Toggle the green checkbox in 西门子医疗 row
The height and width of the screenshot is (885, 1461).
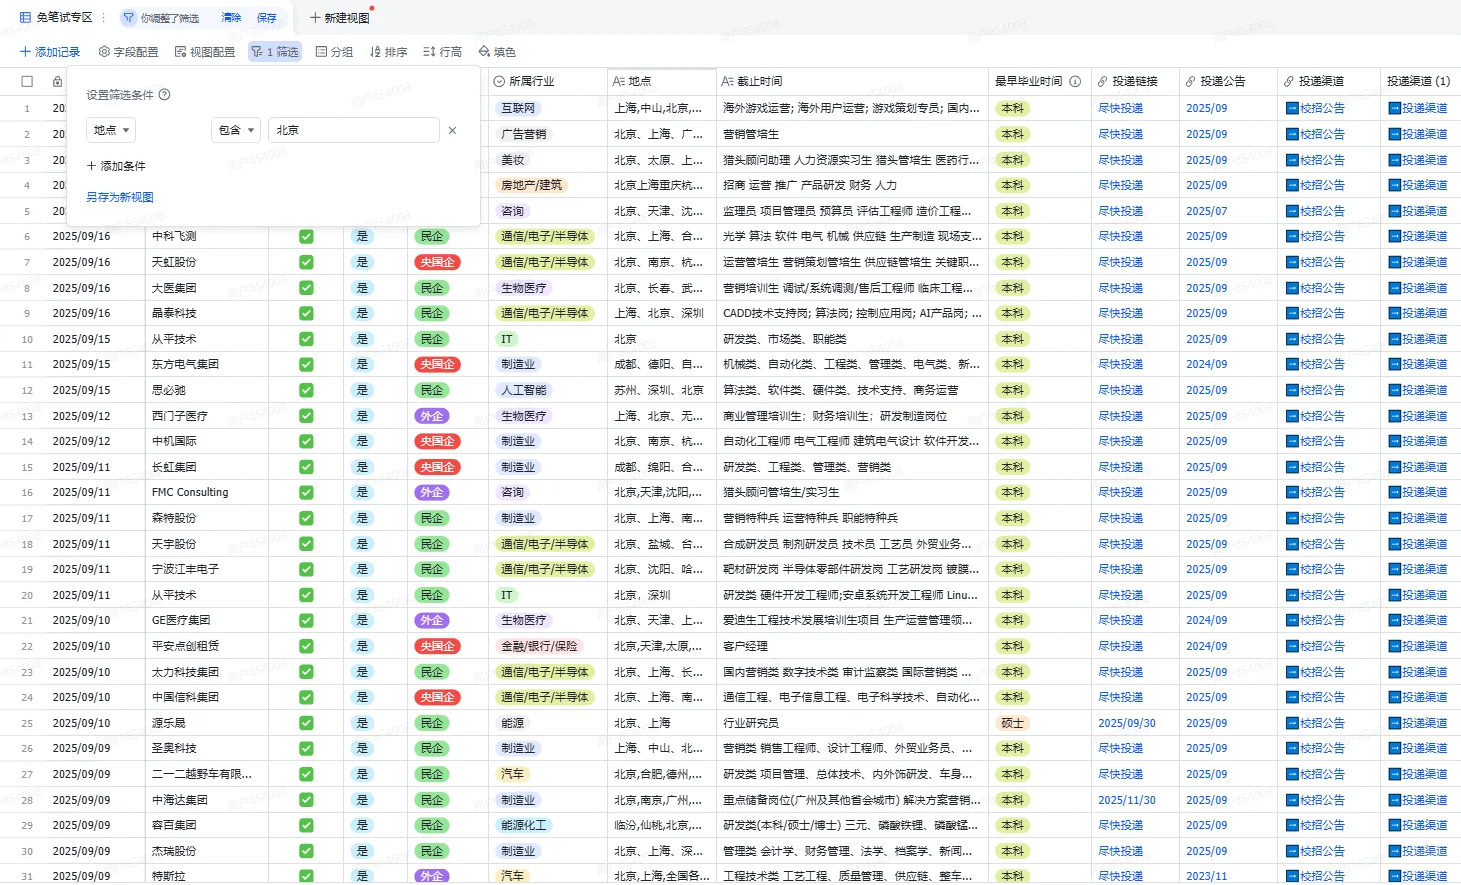(x=306, y=416)
